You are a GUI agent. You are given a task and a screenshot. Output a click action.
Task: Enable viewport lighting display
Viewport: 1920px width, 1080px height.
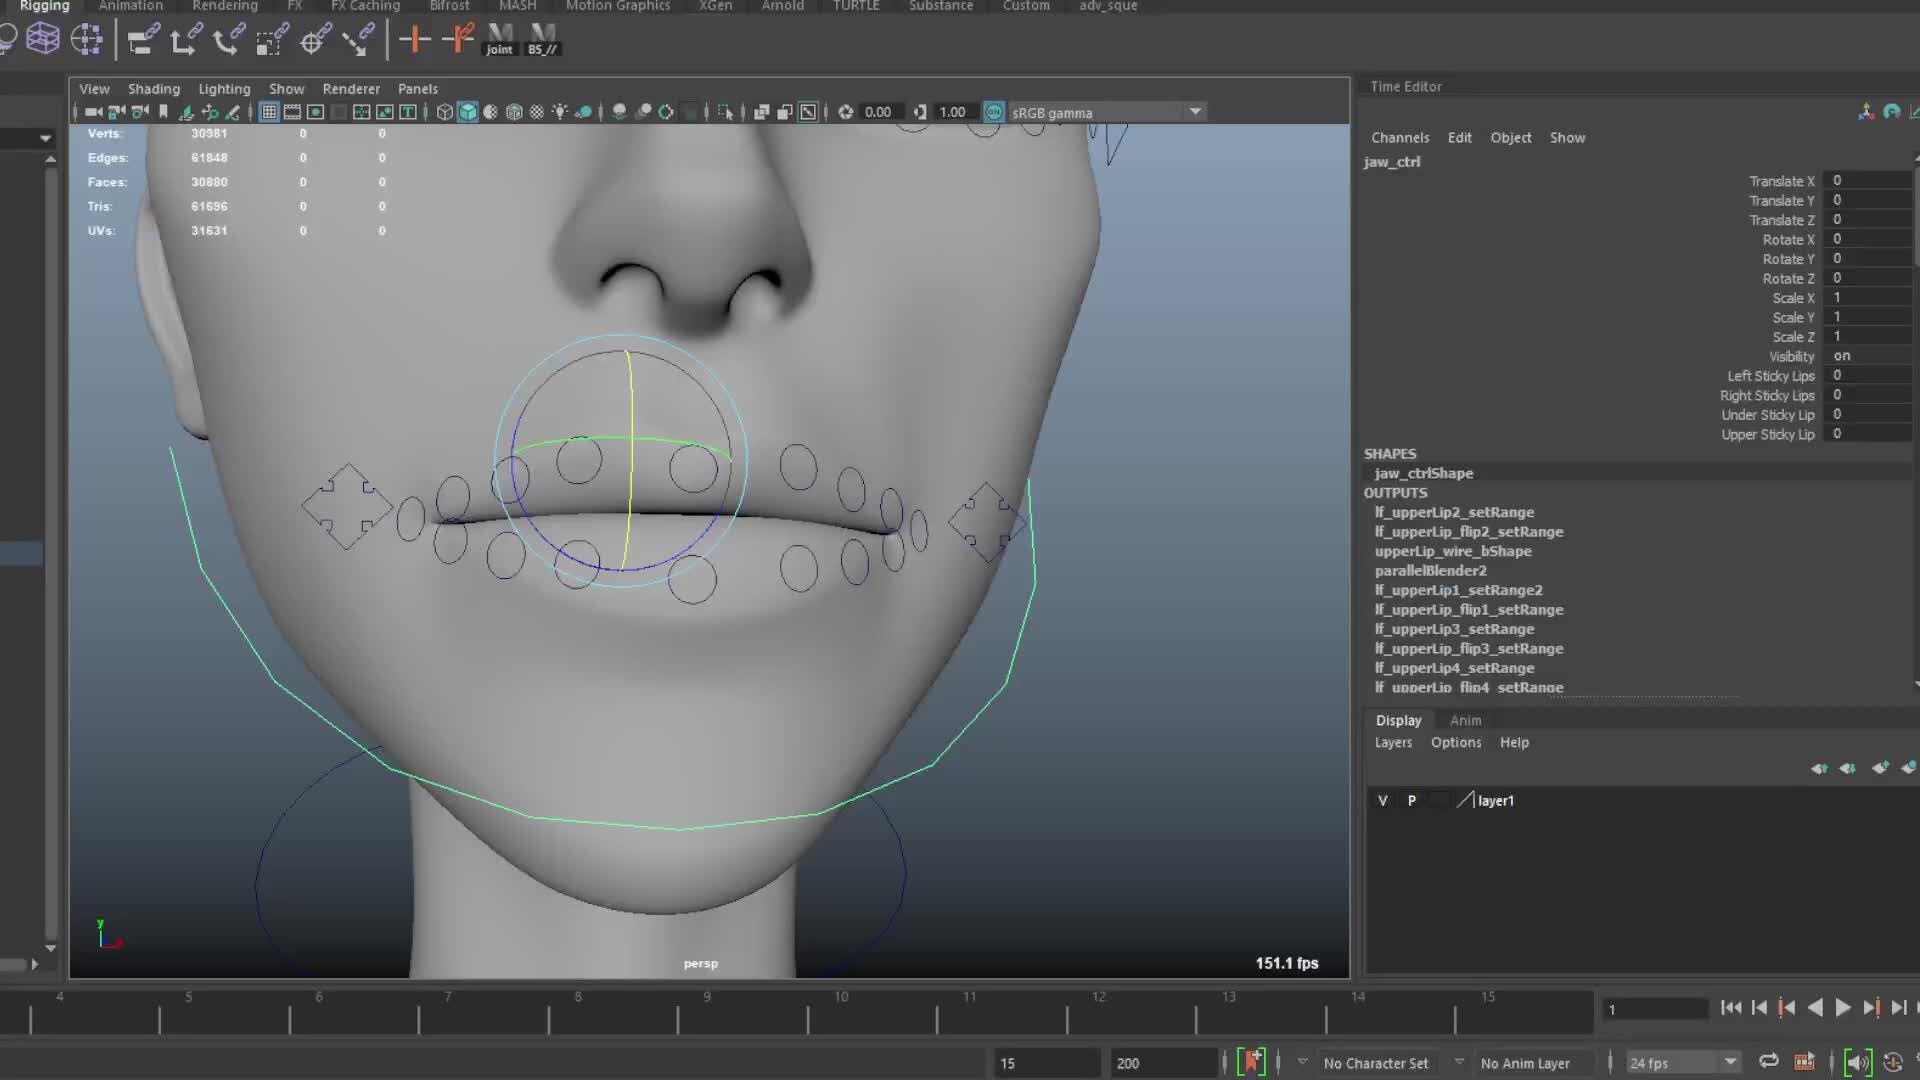[x=559, y=112]
